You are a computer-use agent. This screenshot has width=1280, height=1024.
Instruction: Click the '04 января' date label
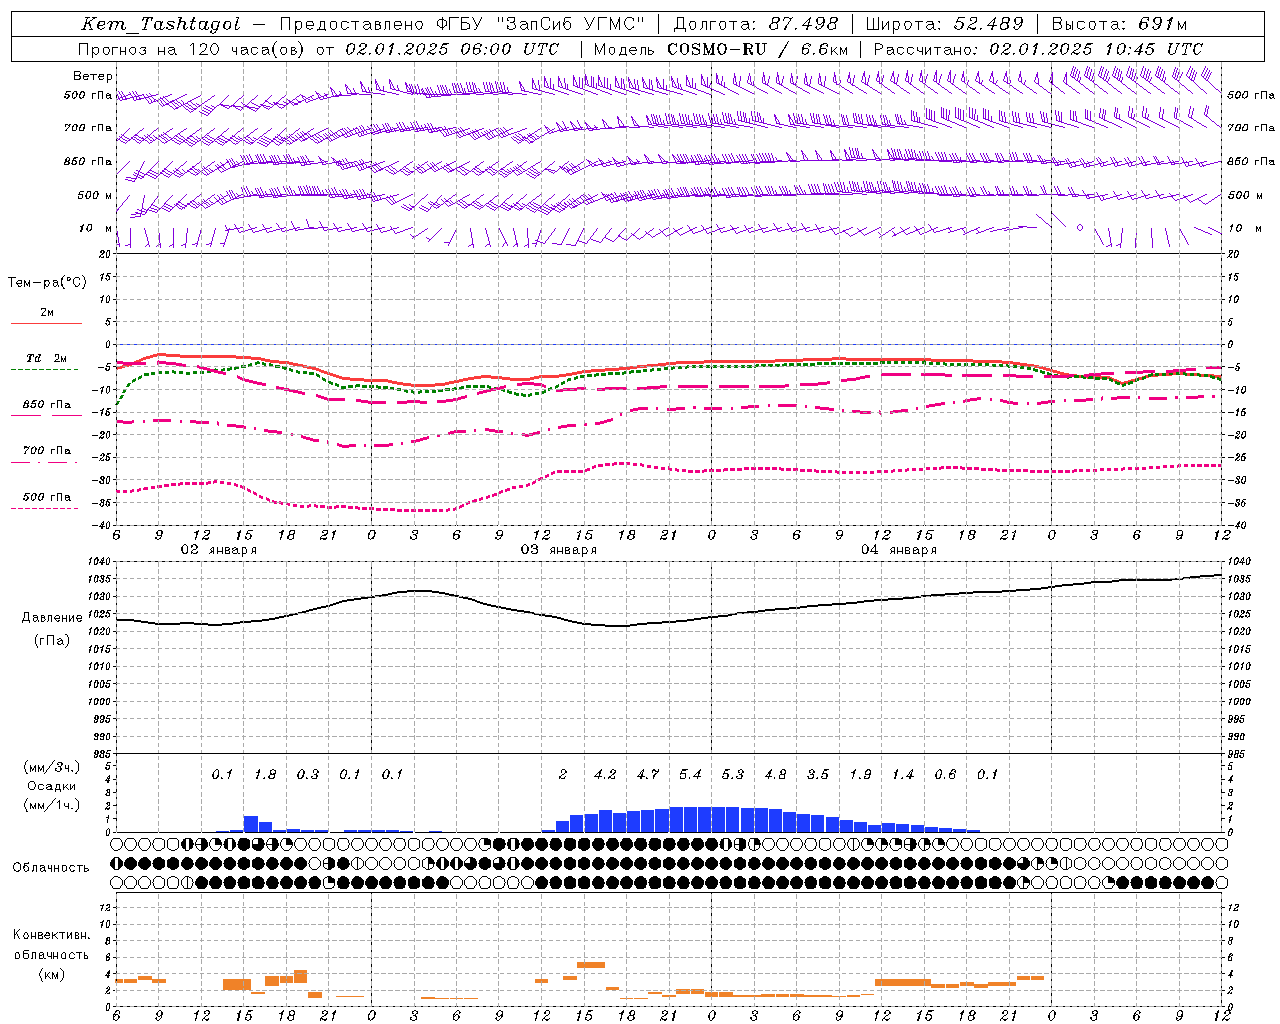(x=898, y=550)
